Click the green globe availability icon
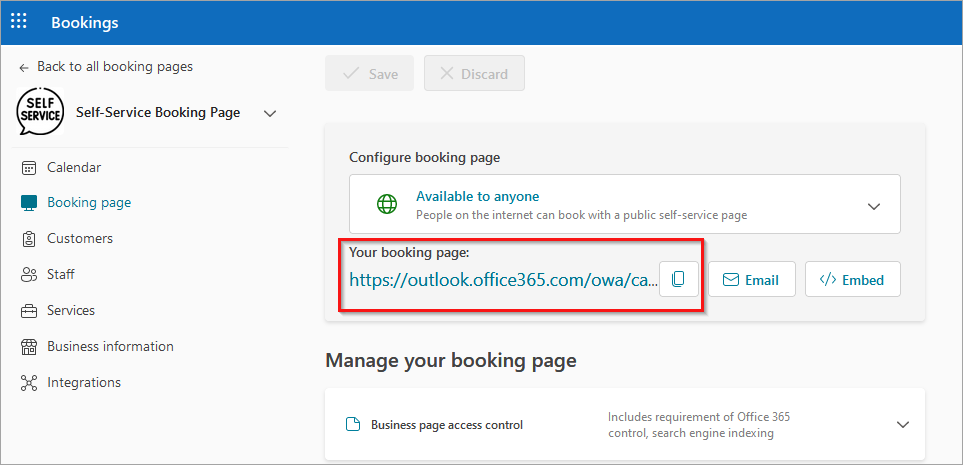This screenshot has width=963, height=465. (386, 205)
